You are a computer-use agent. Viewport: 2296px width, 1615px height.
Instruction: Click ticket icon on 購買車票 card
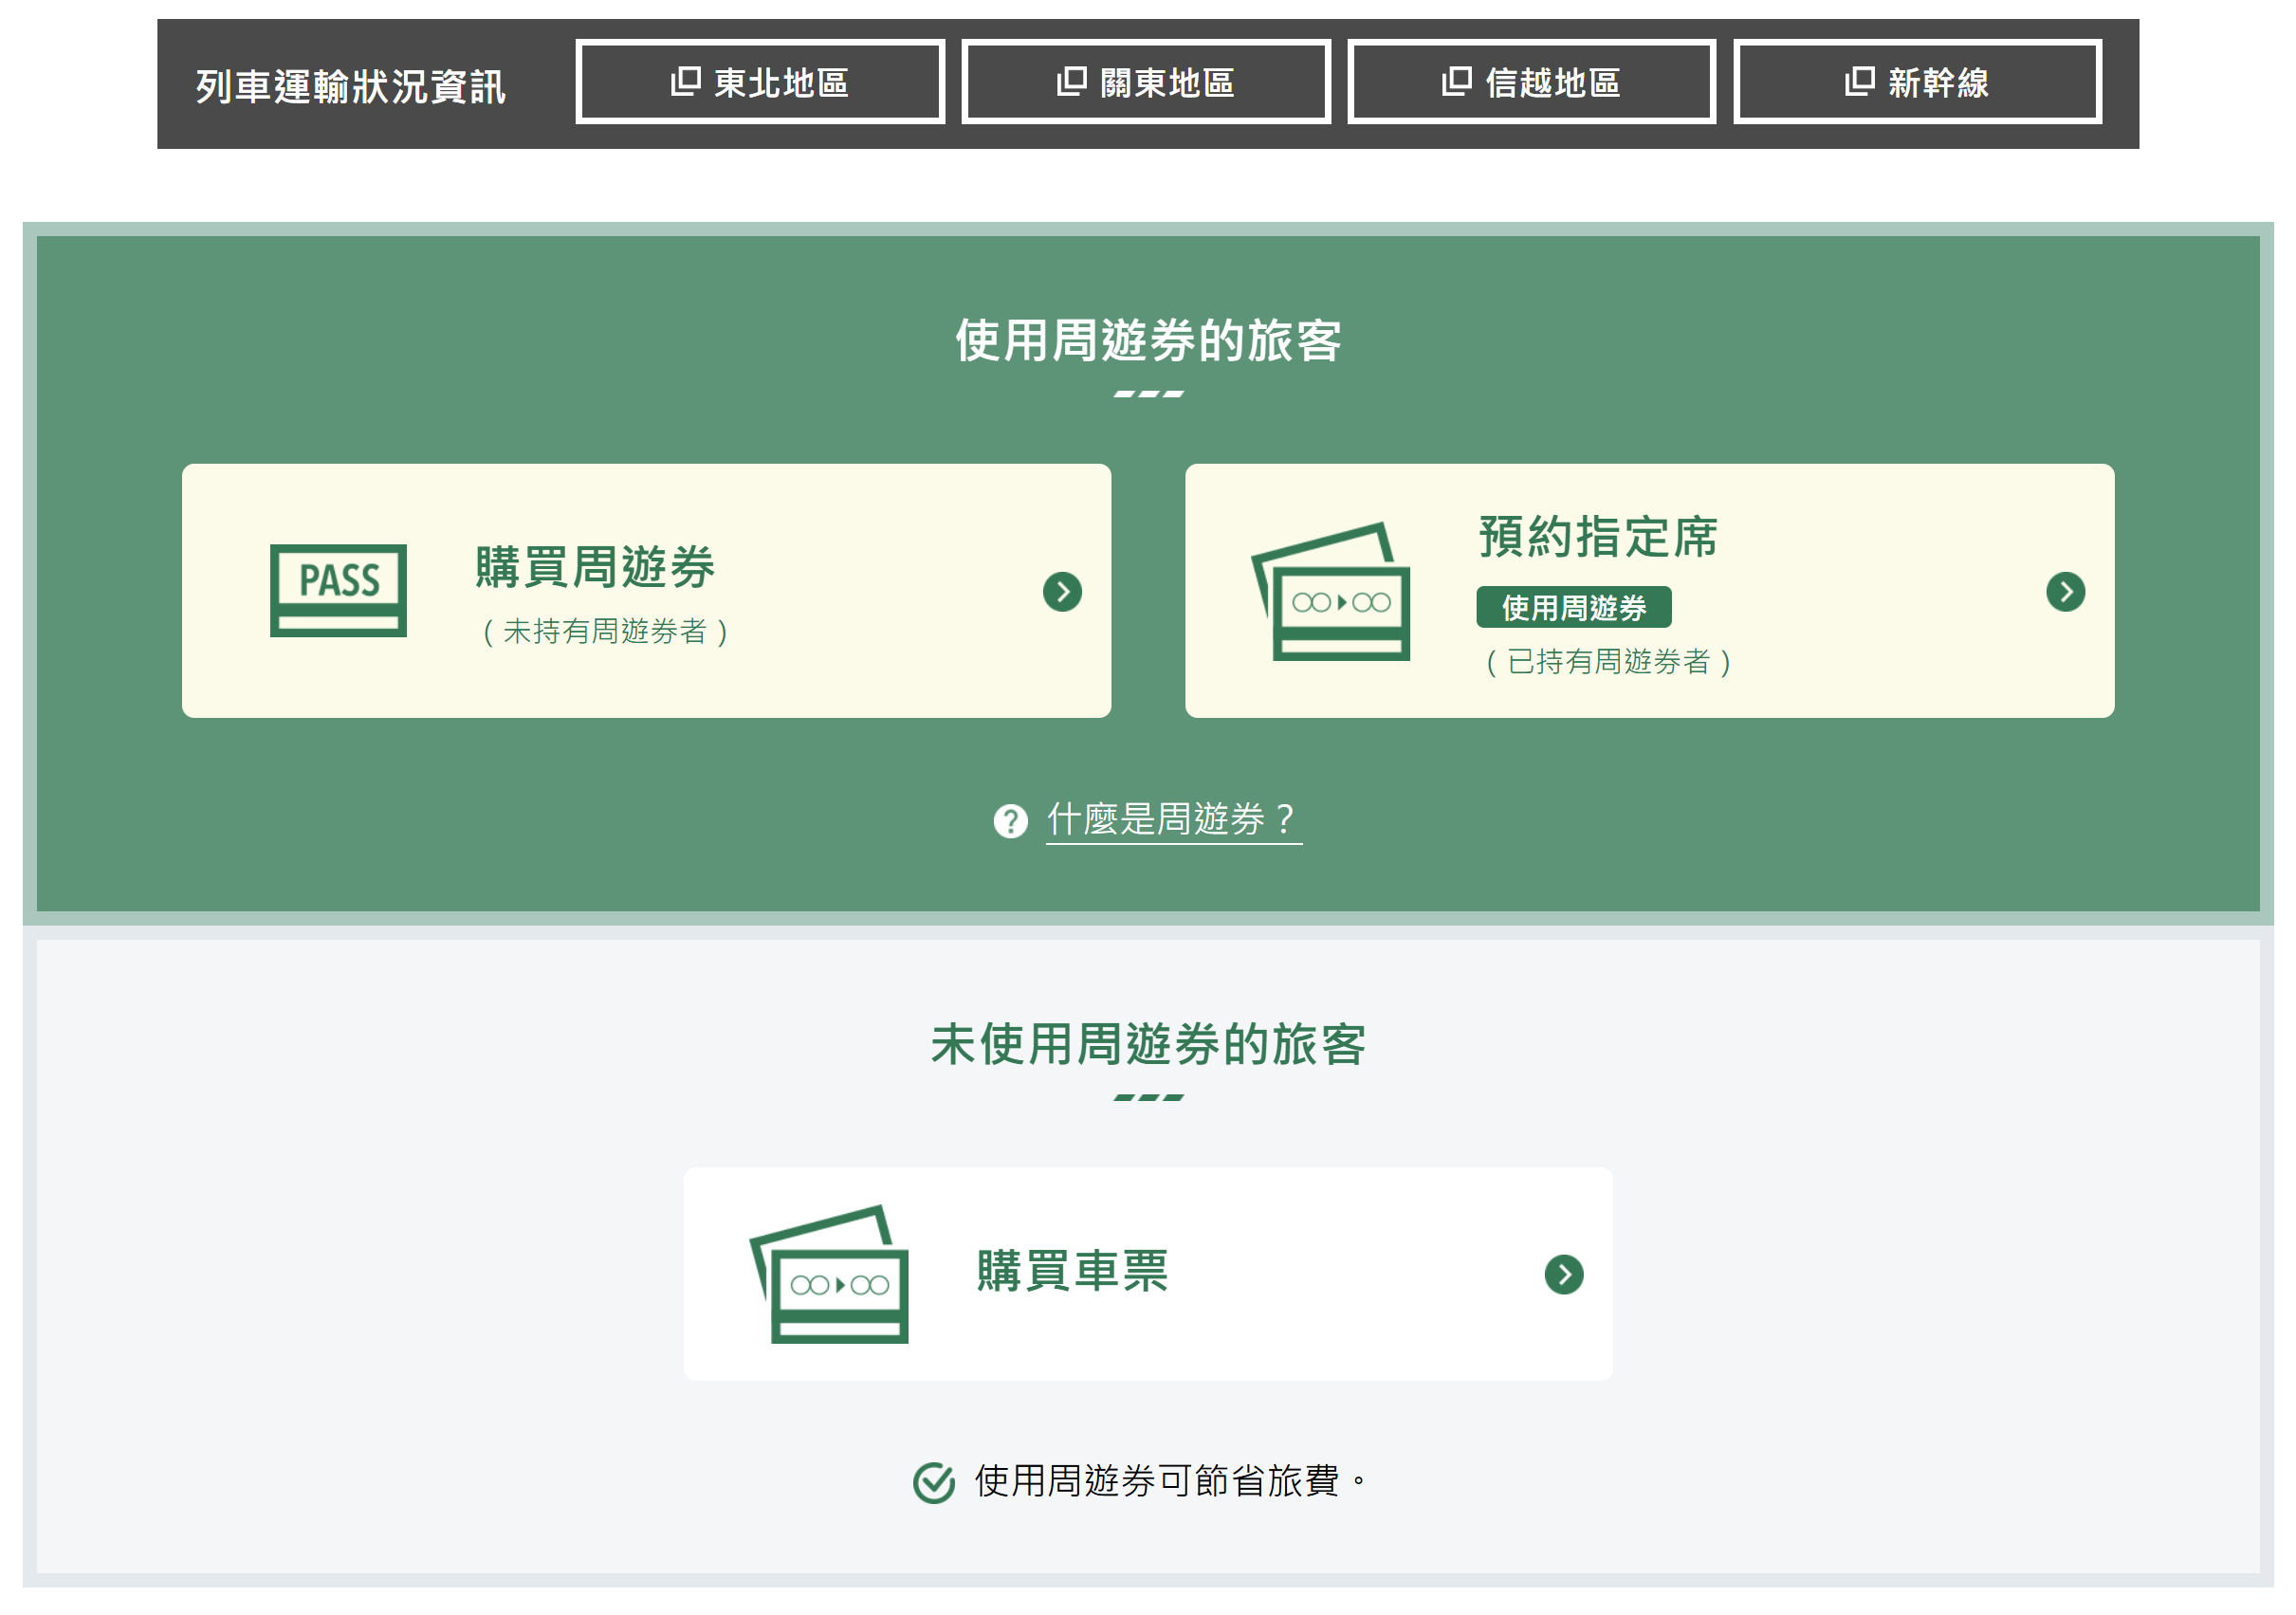point(829,1274)
